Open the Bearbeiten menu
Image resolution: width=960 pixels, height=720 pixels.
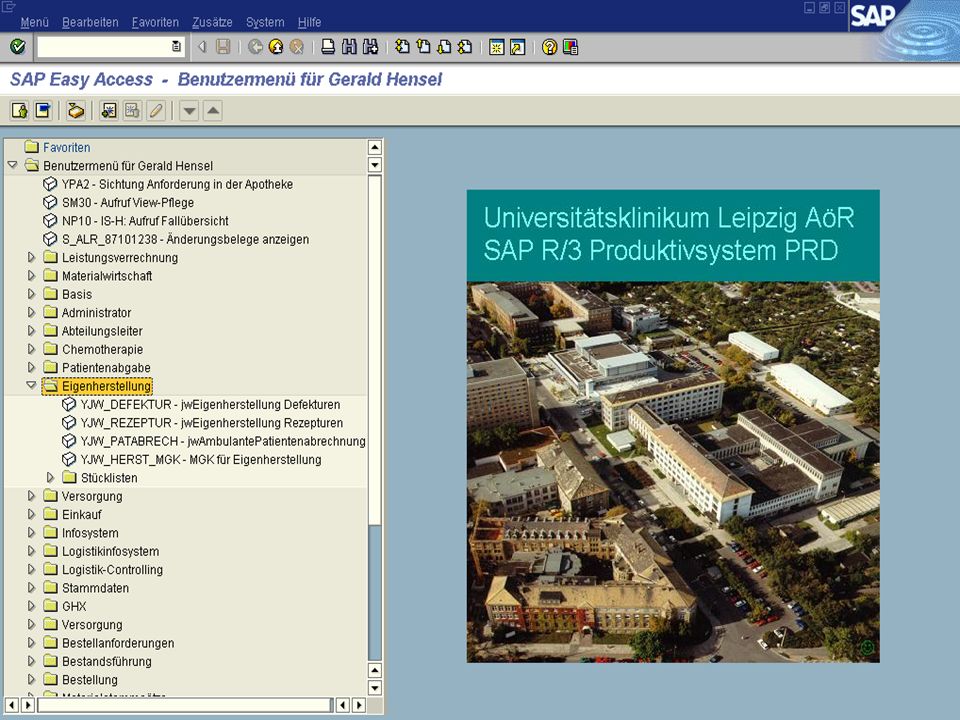tap(90, 22)
